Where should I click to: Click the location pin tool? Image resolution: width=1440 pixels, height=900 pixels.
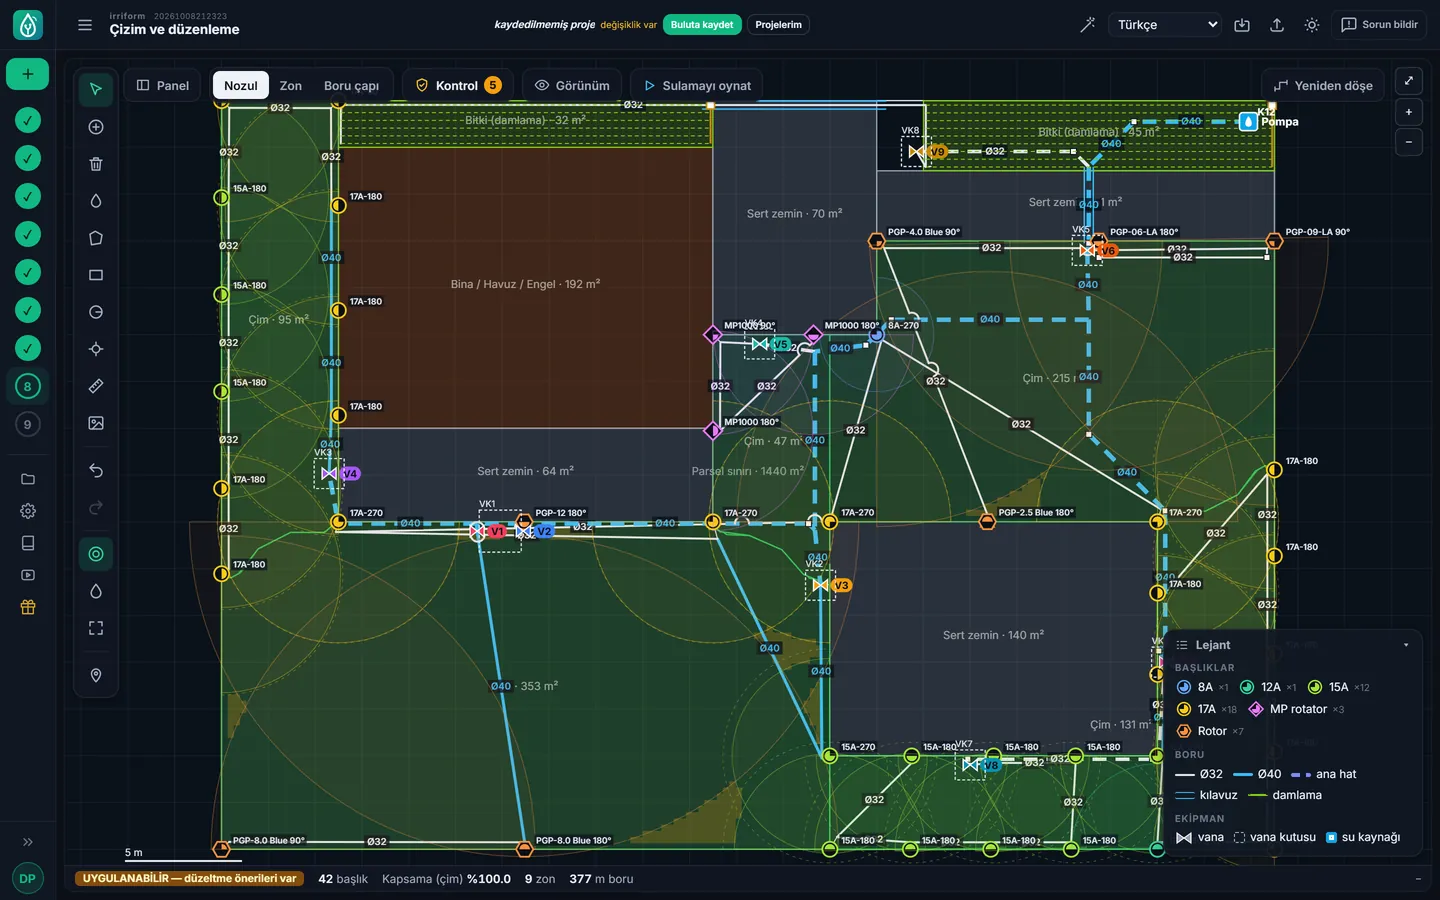(x=96, y=675)
